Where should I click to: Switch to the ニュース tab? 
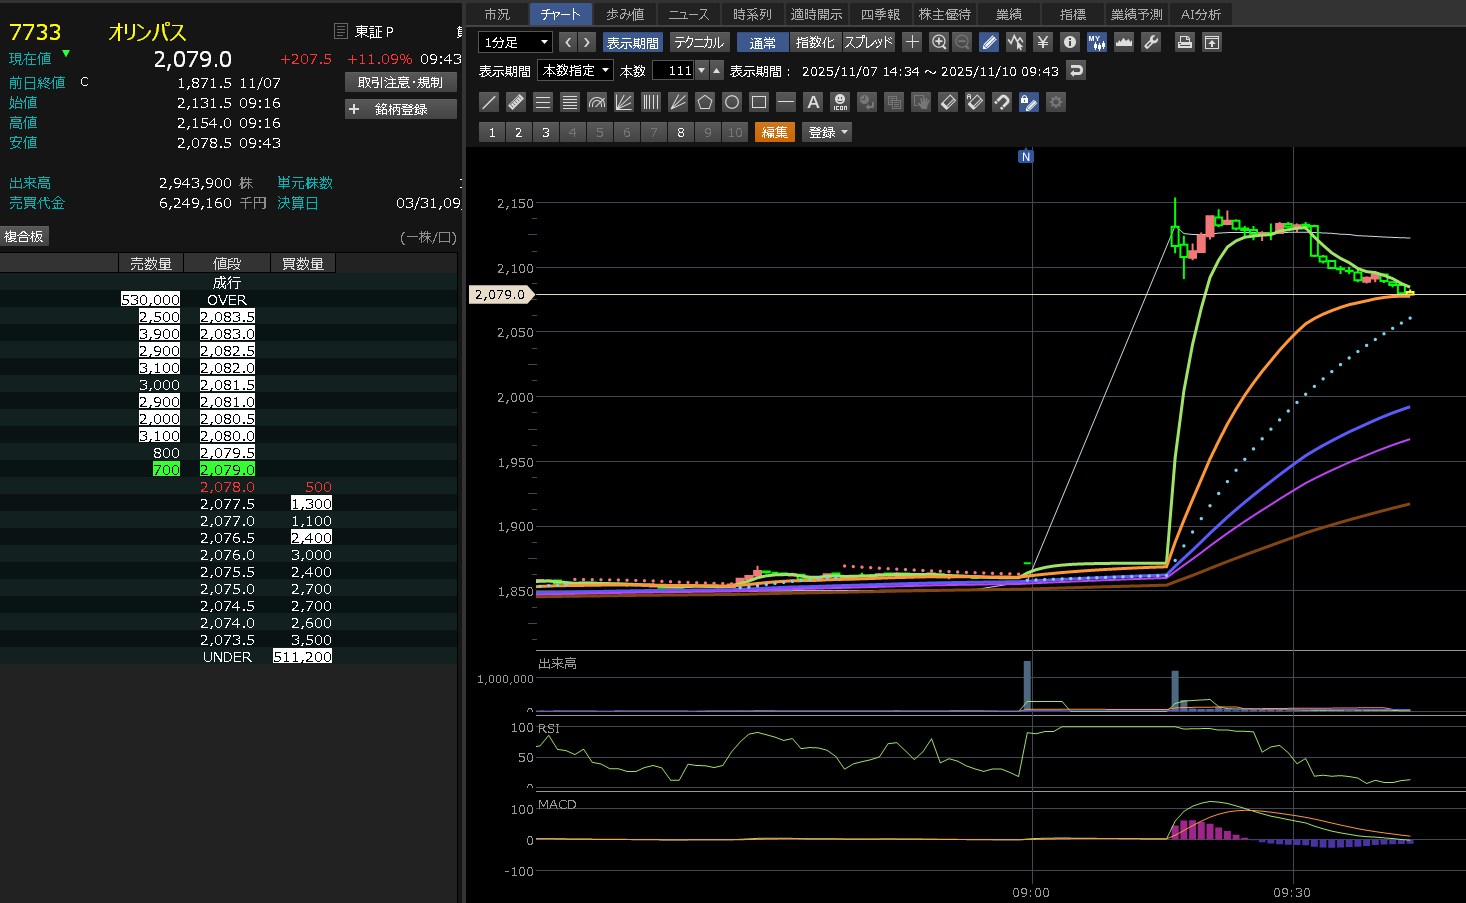point(688,14)
